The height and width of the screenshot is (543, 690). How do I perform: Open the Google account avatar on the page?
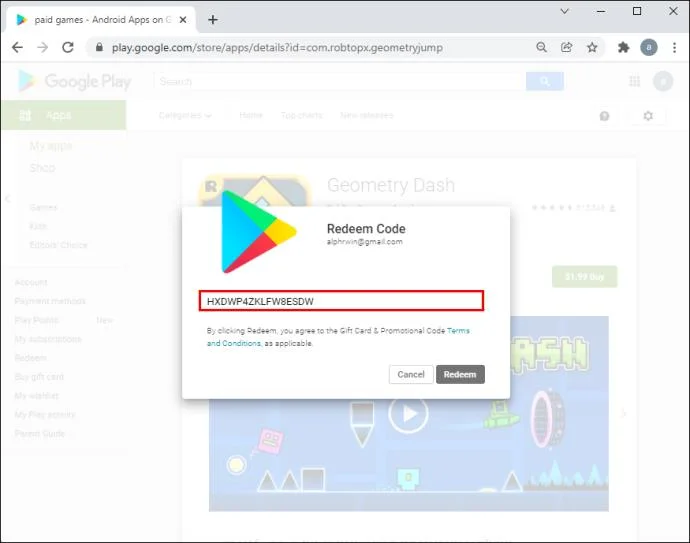pyautogui.click(x=663, y=81)
